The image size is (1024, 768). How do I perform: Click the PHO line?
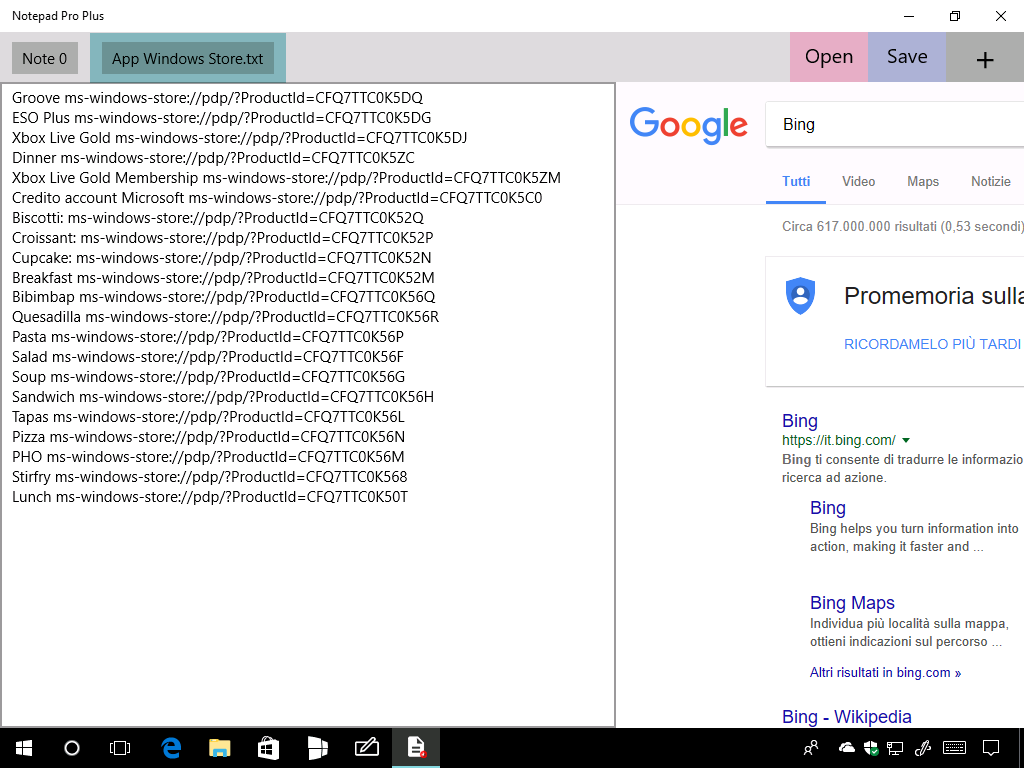pyautogui.click(x=208, y=456)
